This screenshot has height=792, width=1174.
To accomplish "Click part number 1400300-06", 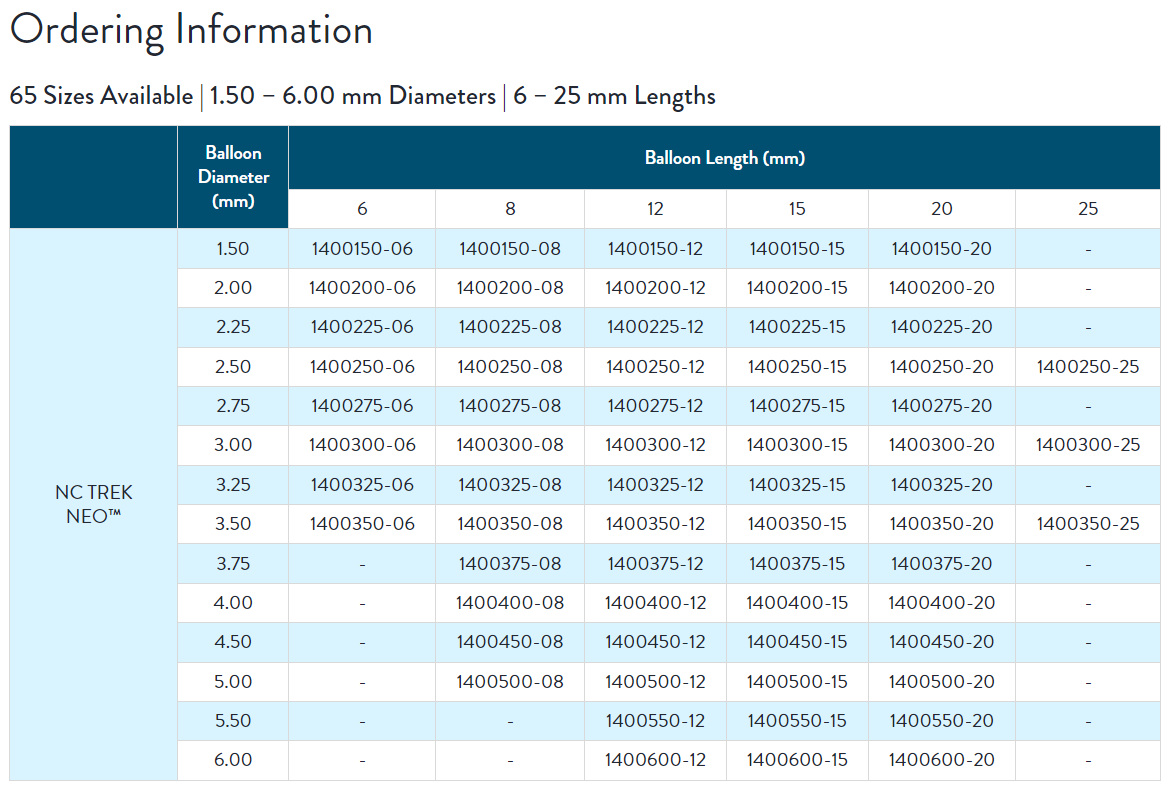I will (x=362, y=445).
